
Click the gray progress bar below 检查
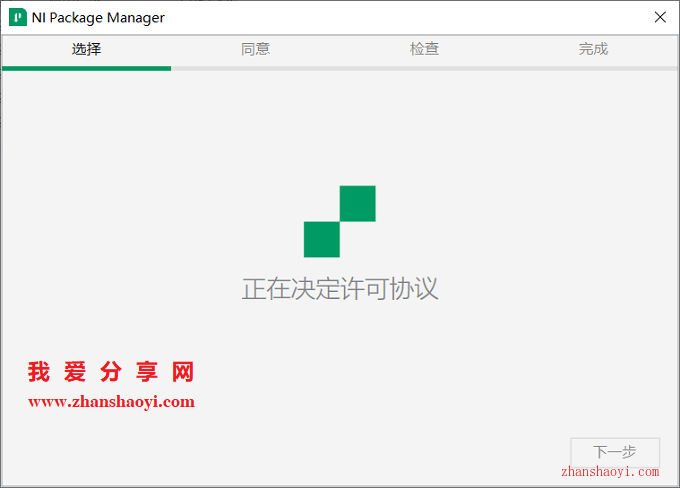point(424,68)
